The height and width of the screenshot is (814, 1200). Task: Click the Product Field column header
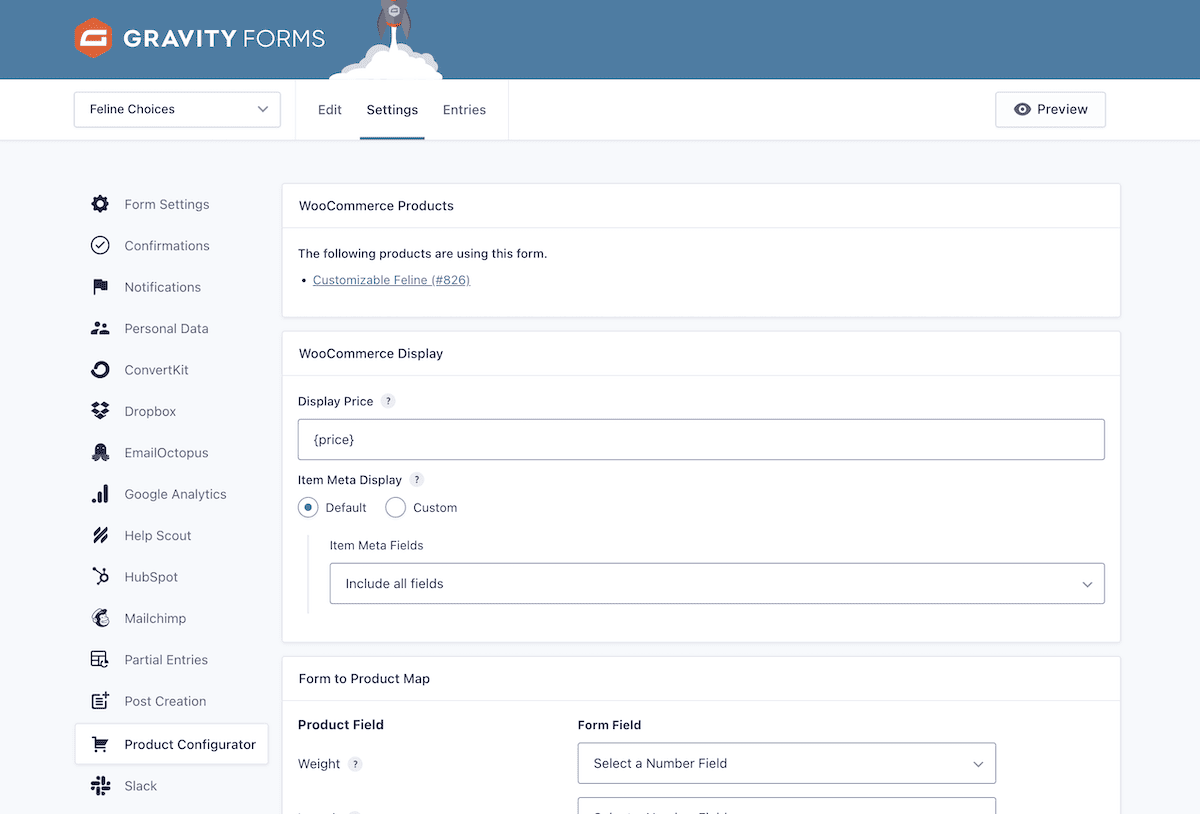pyautogui.click(x=341, y=724)
